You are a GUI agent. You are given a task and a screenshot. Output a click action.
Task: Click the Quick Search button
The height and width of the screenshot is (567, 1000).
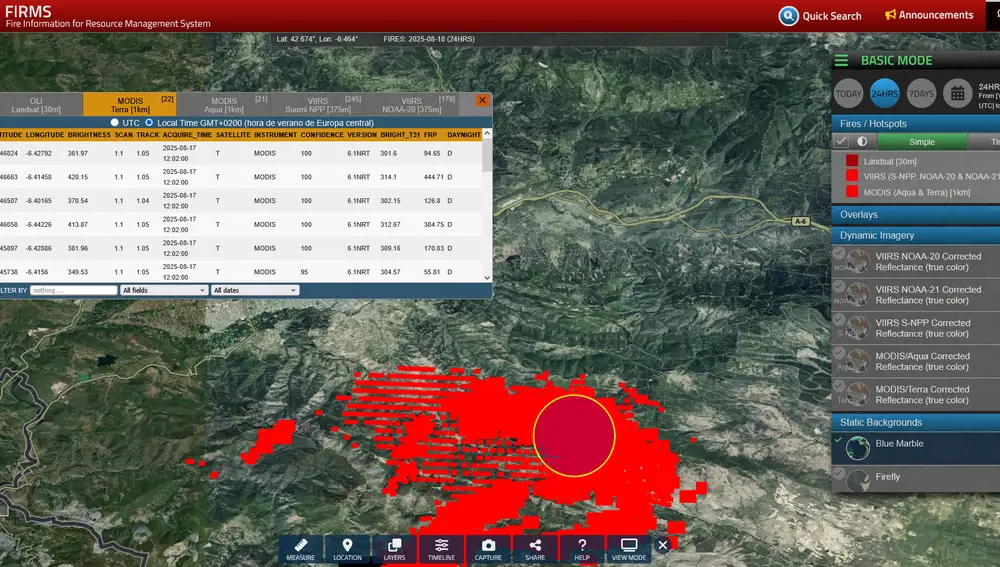820,16
